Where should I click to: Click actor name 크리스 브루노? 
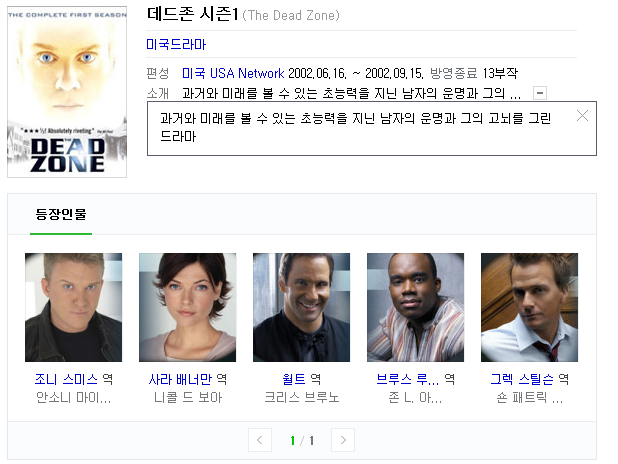pos(302,397)
